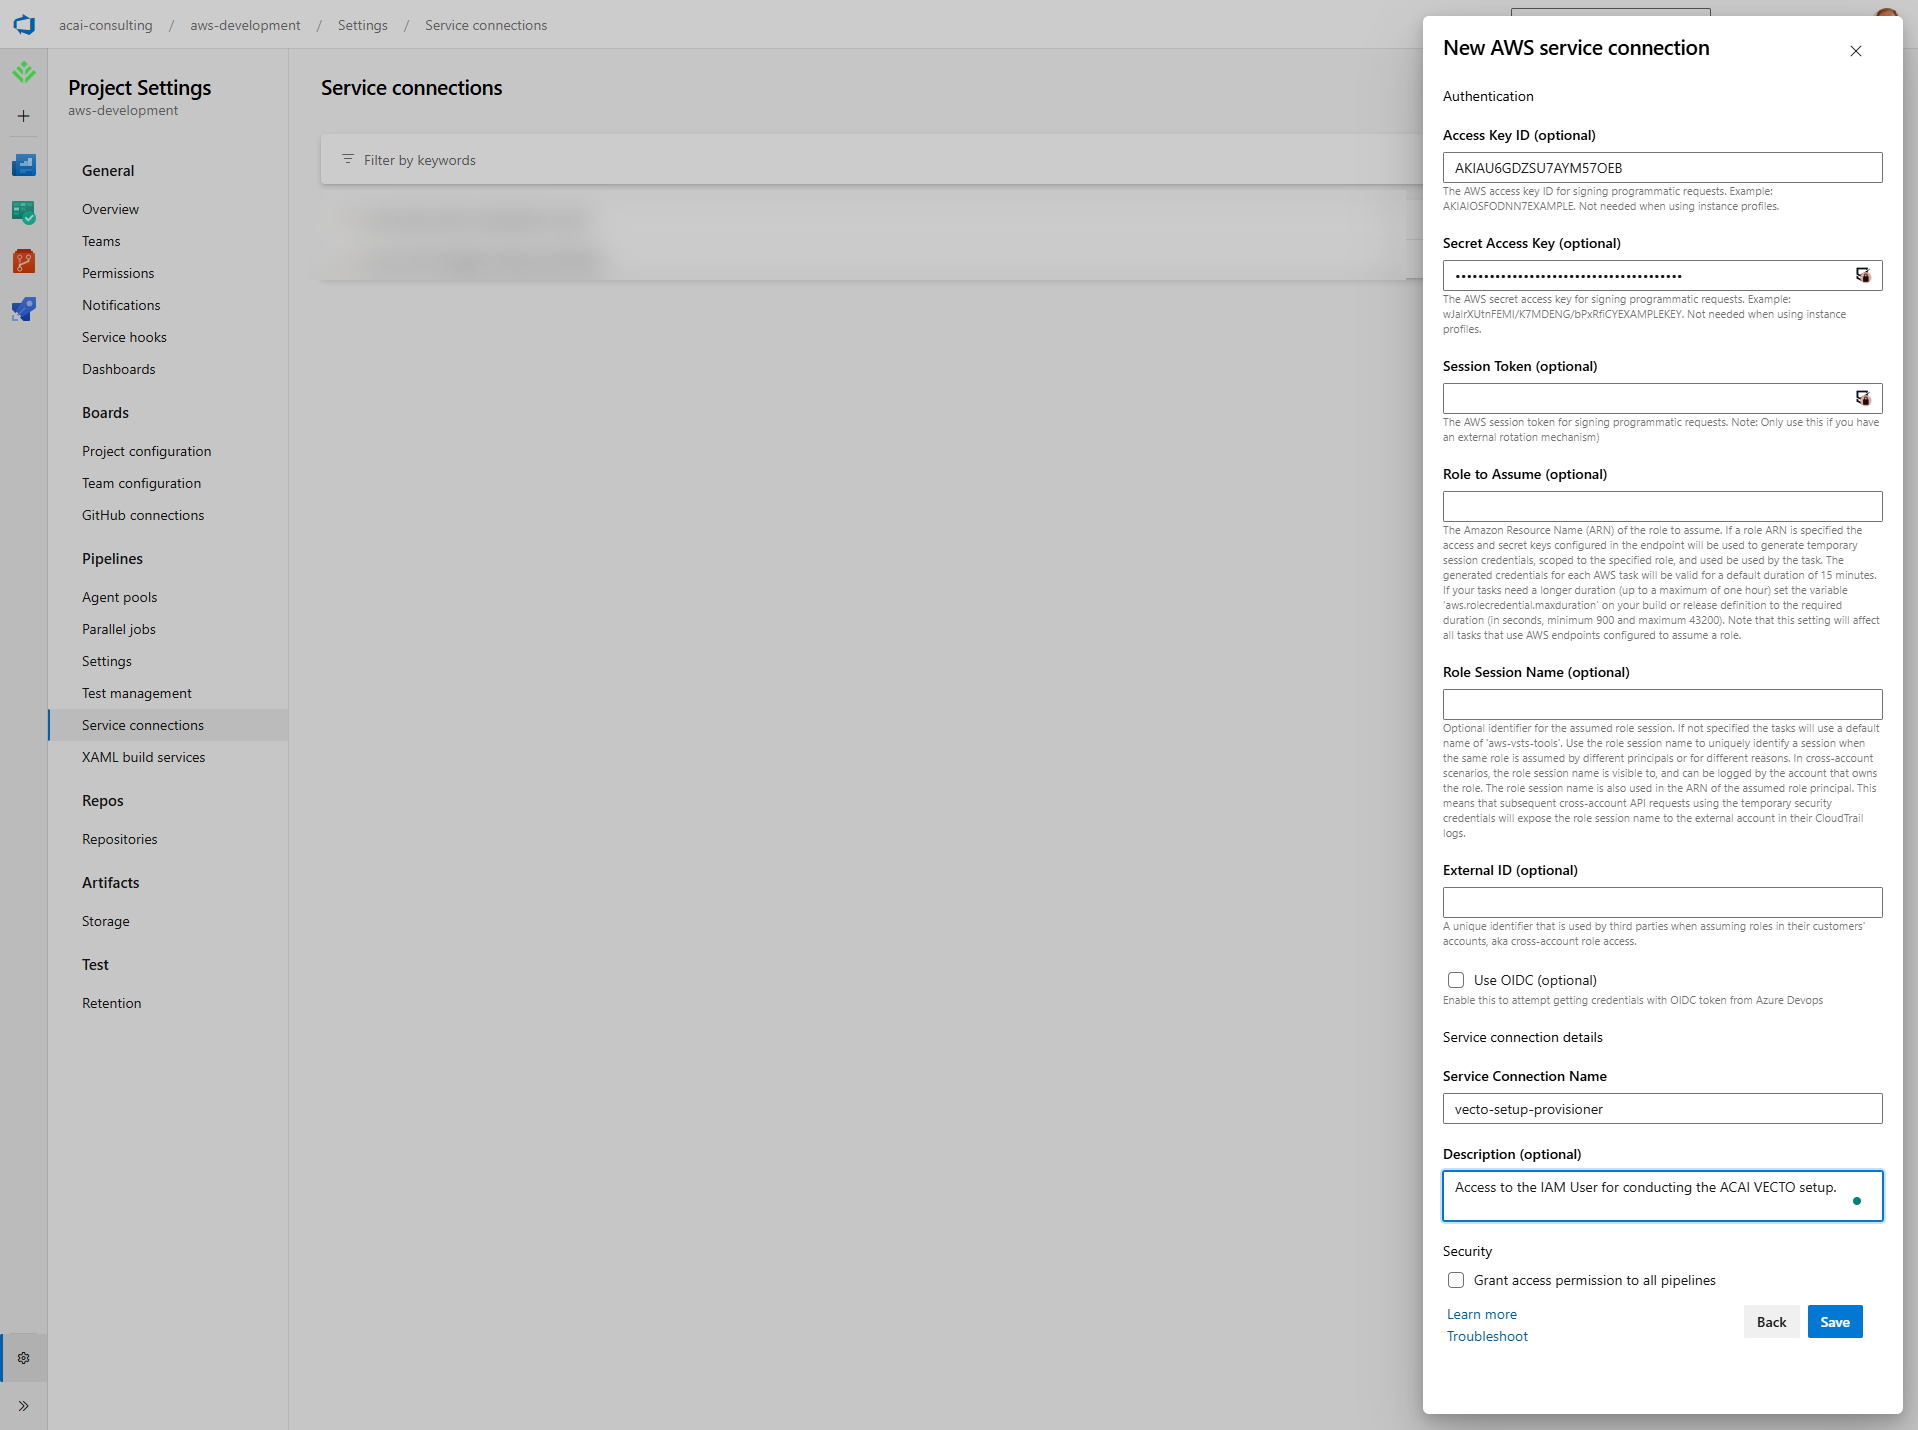Image resolution: width=1918 pixels, height=1430 pixels.
Task: Click the Role Session Name field
Action: pyautogui.click(x=1662, y=705)
